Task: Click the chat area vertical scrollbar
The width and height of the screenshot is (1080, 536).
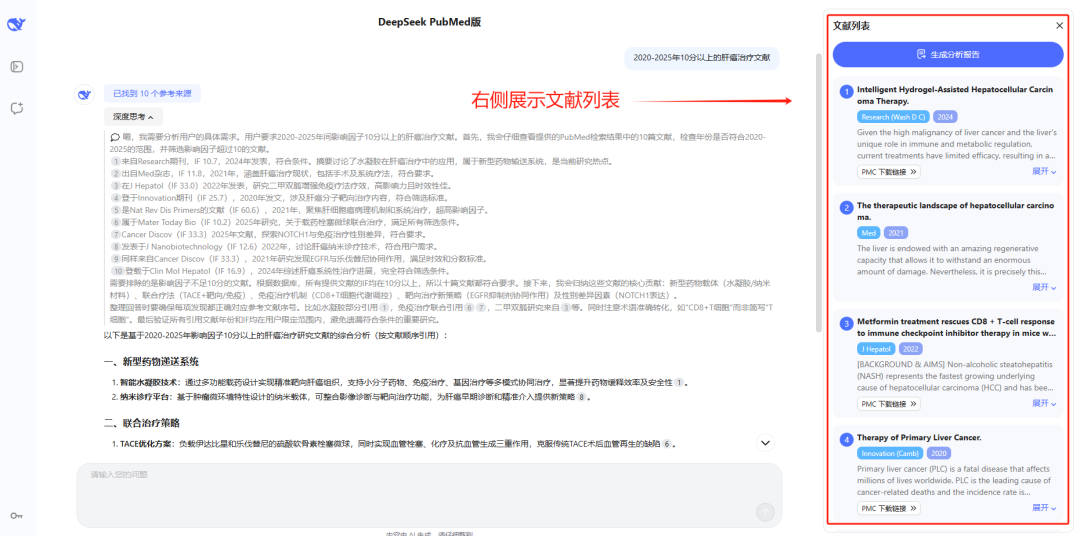Action: [x=818, y=192]
